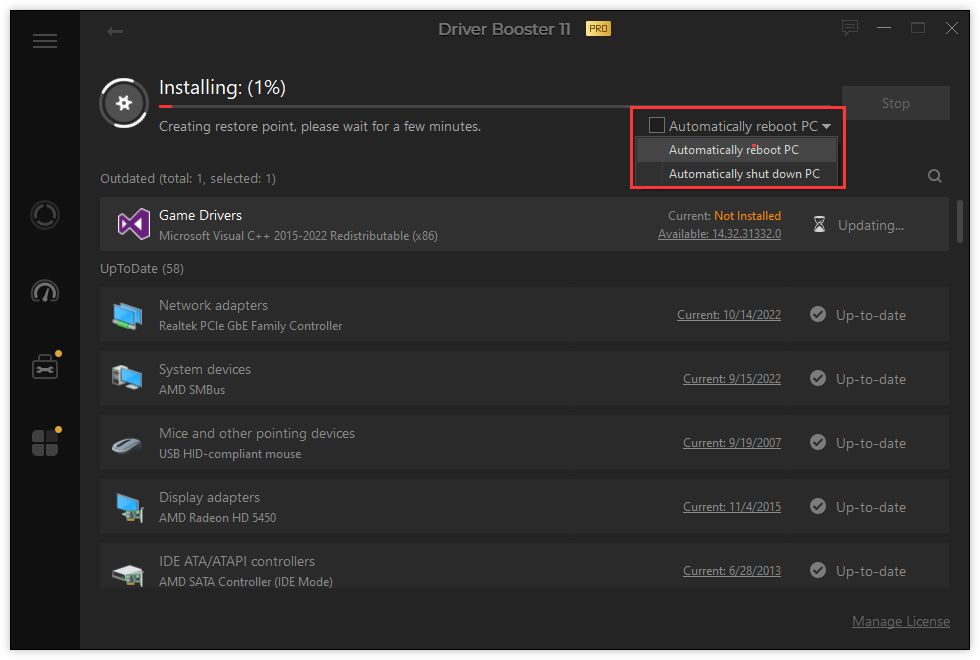This screenshot has width=980, height=660.
Task: Select Automatically reboot PC menu option
Action: (x=736, y=150)
